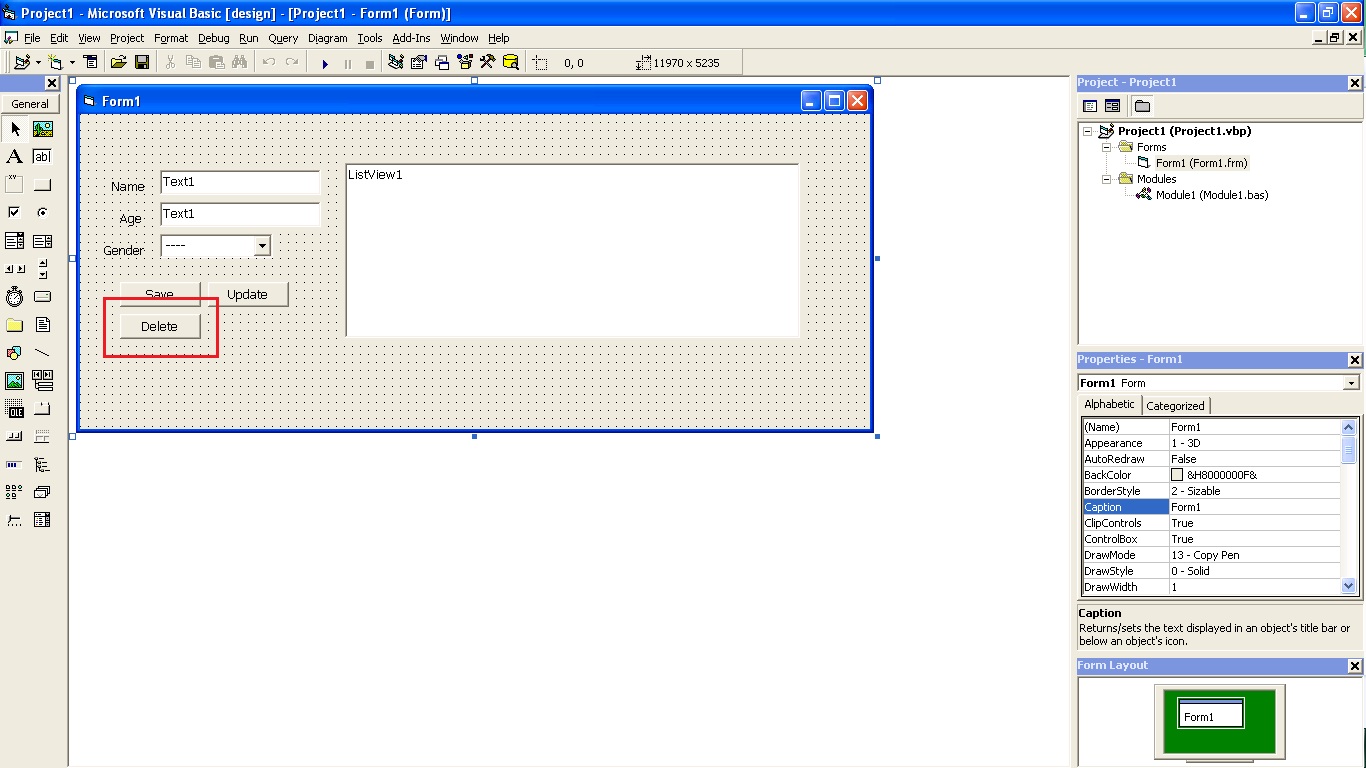Open the Debug menu
The width and height of the screenshot is (1366, 768).
point(213,38)
